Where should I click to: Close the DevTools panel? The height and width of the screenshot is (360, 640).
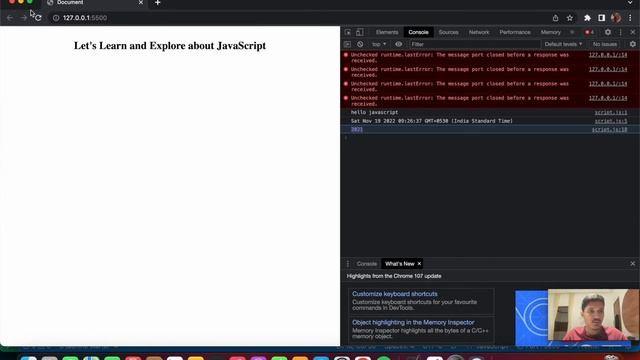tap(633, 32)
